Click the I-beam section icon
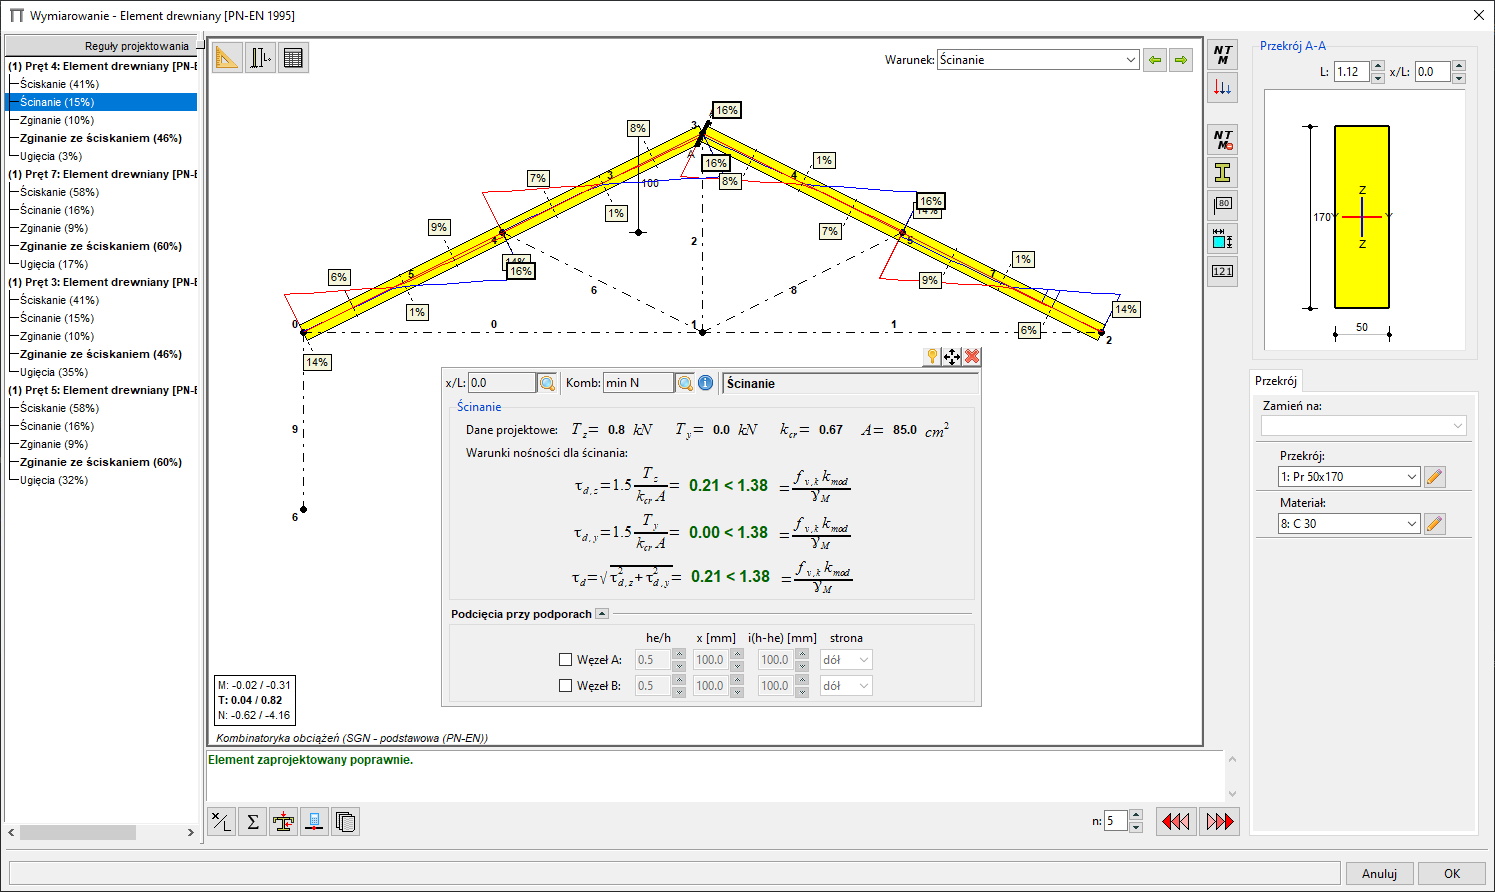 click(1222, 173)
